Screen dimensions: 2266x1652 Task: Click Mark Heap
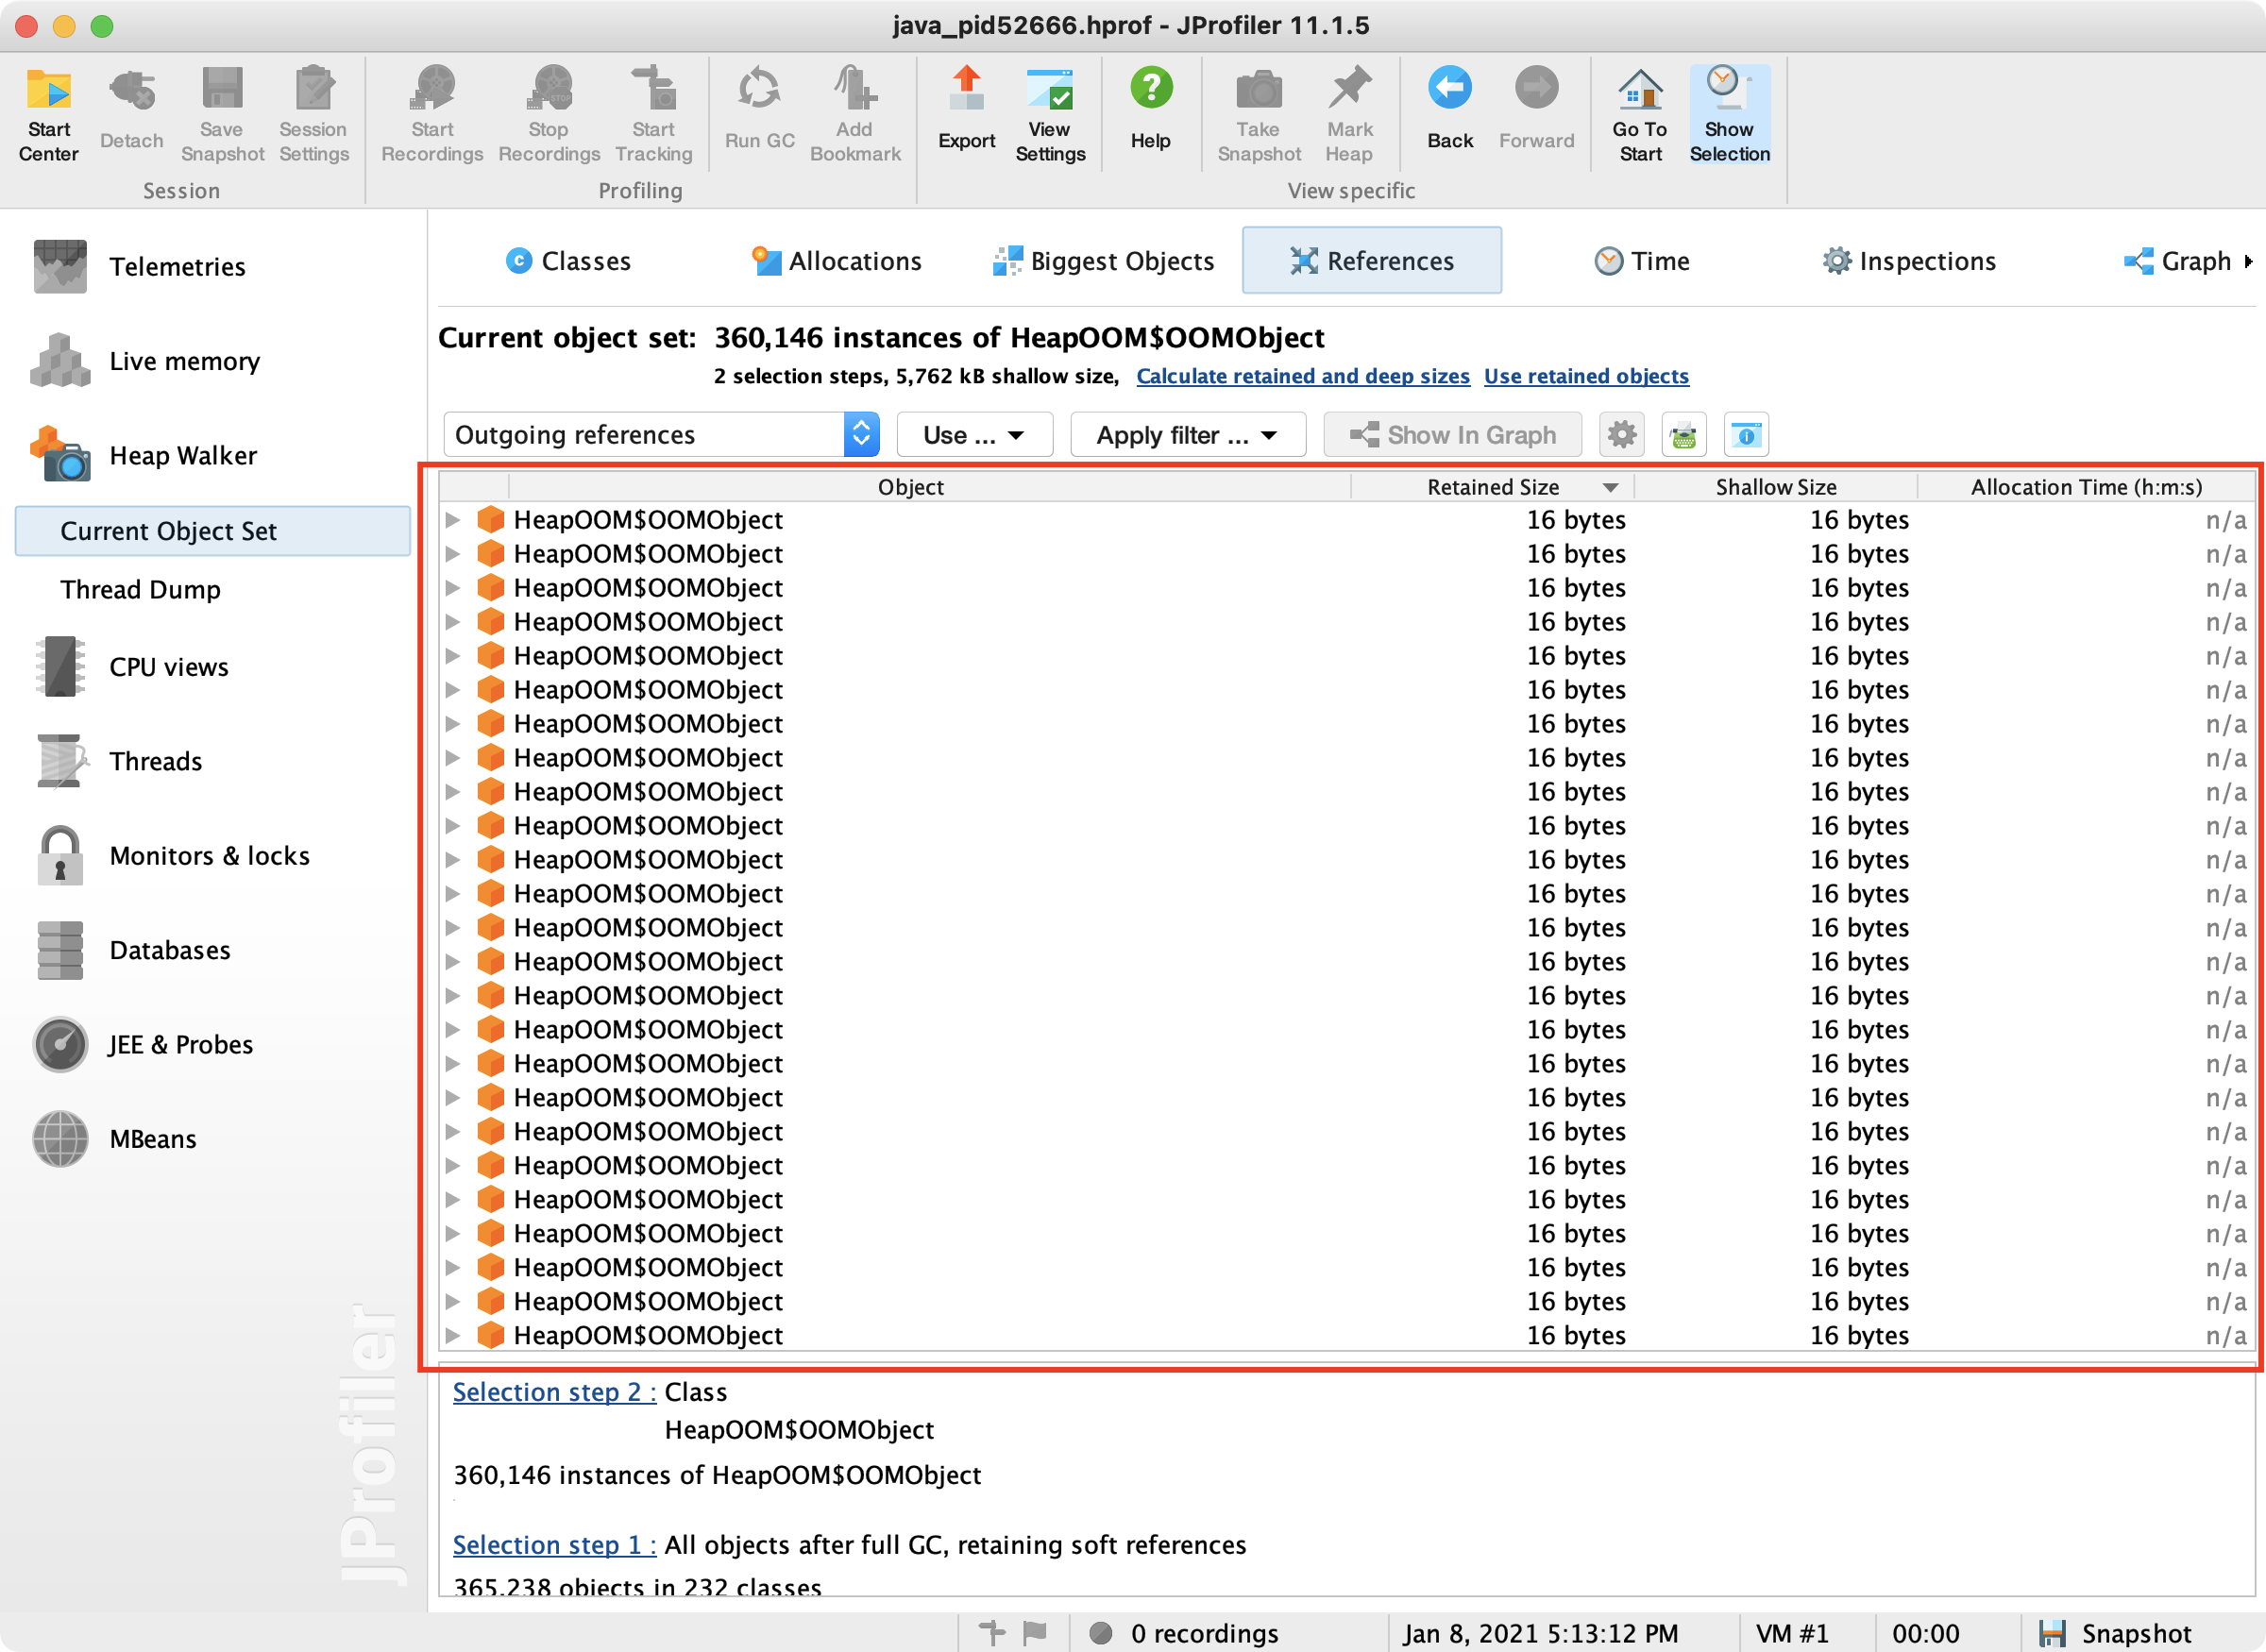point(1349,114)
